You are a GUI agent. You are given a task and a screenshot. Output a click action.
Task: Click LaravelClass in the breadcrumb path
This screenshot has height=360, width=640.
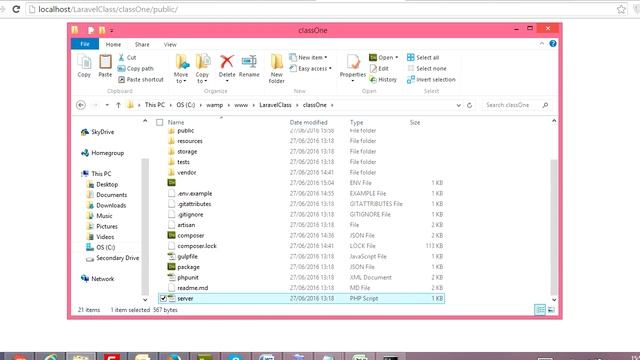(x=276, y=105)
